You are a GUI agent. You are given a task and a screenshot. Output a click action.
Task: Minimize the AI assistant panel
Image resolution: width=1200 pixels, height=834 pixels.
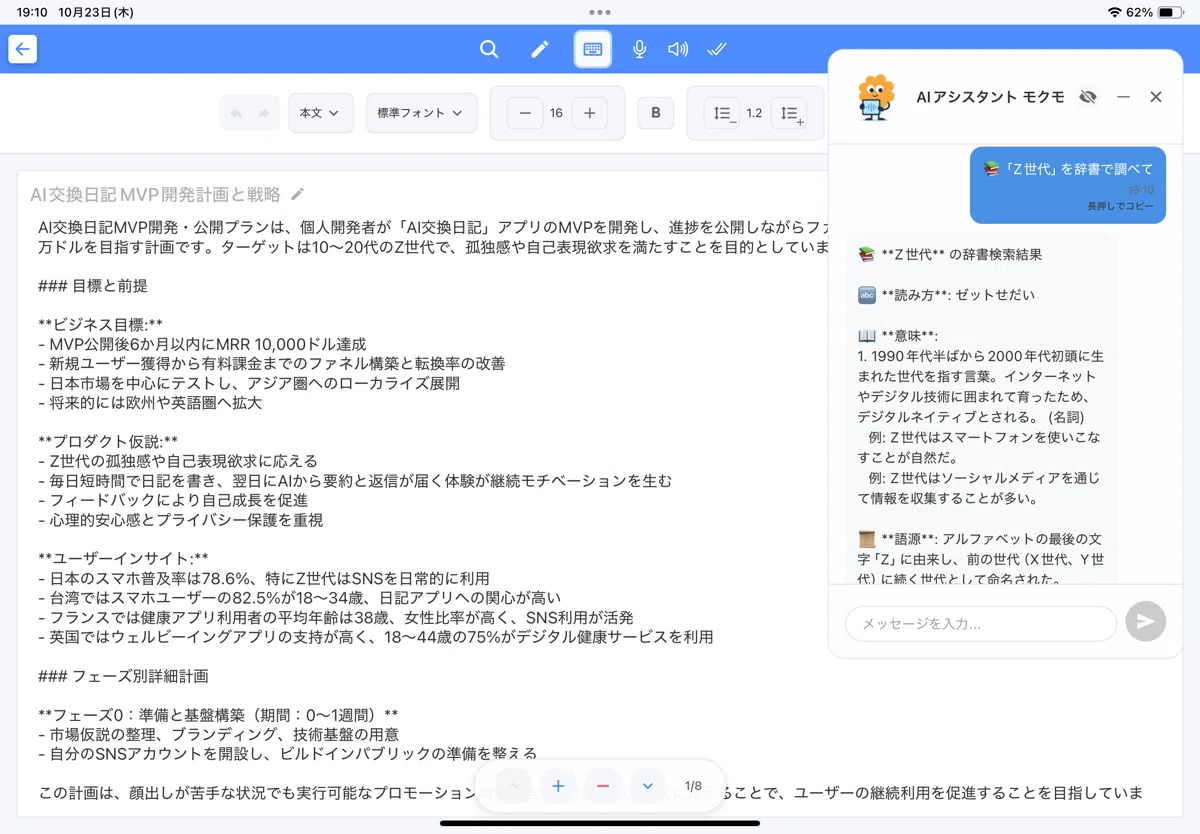1123,97
